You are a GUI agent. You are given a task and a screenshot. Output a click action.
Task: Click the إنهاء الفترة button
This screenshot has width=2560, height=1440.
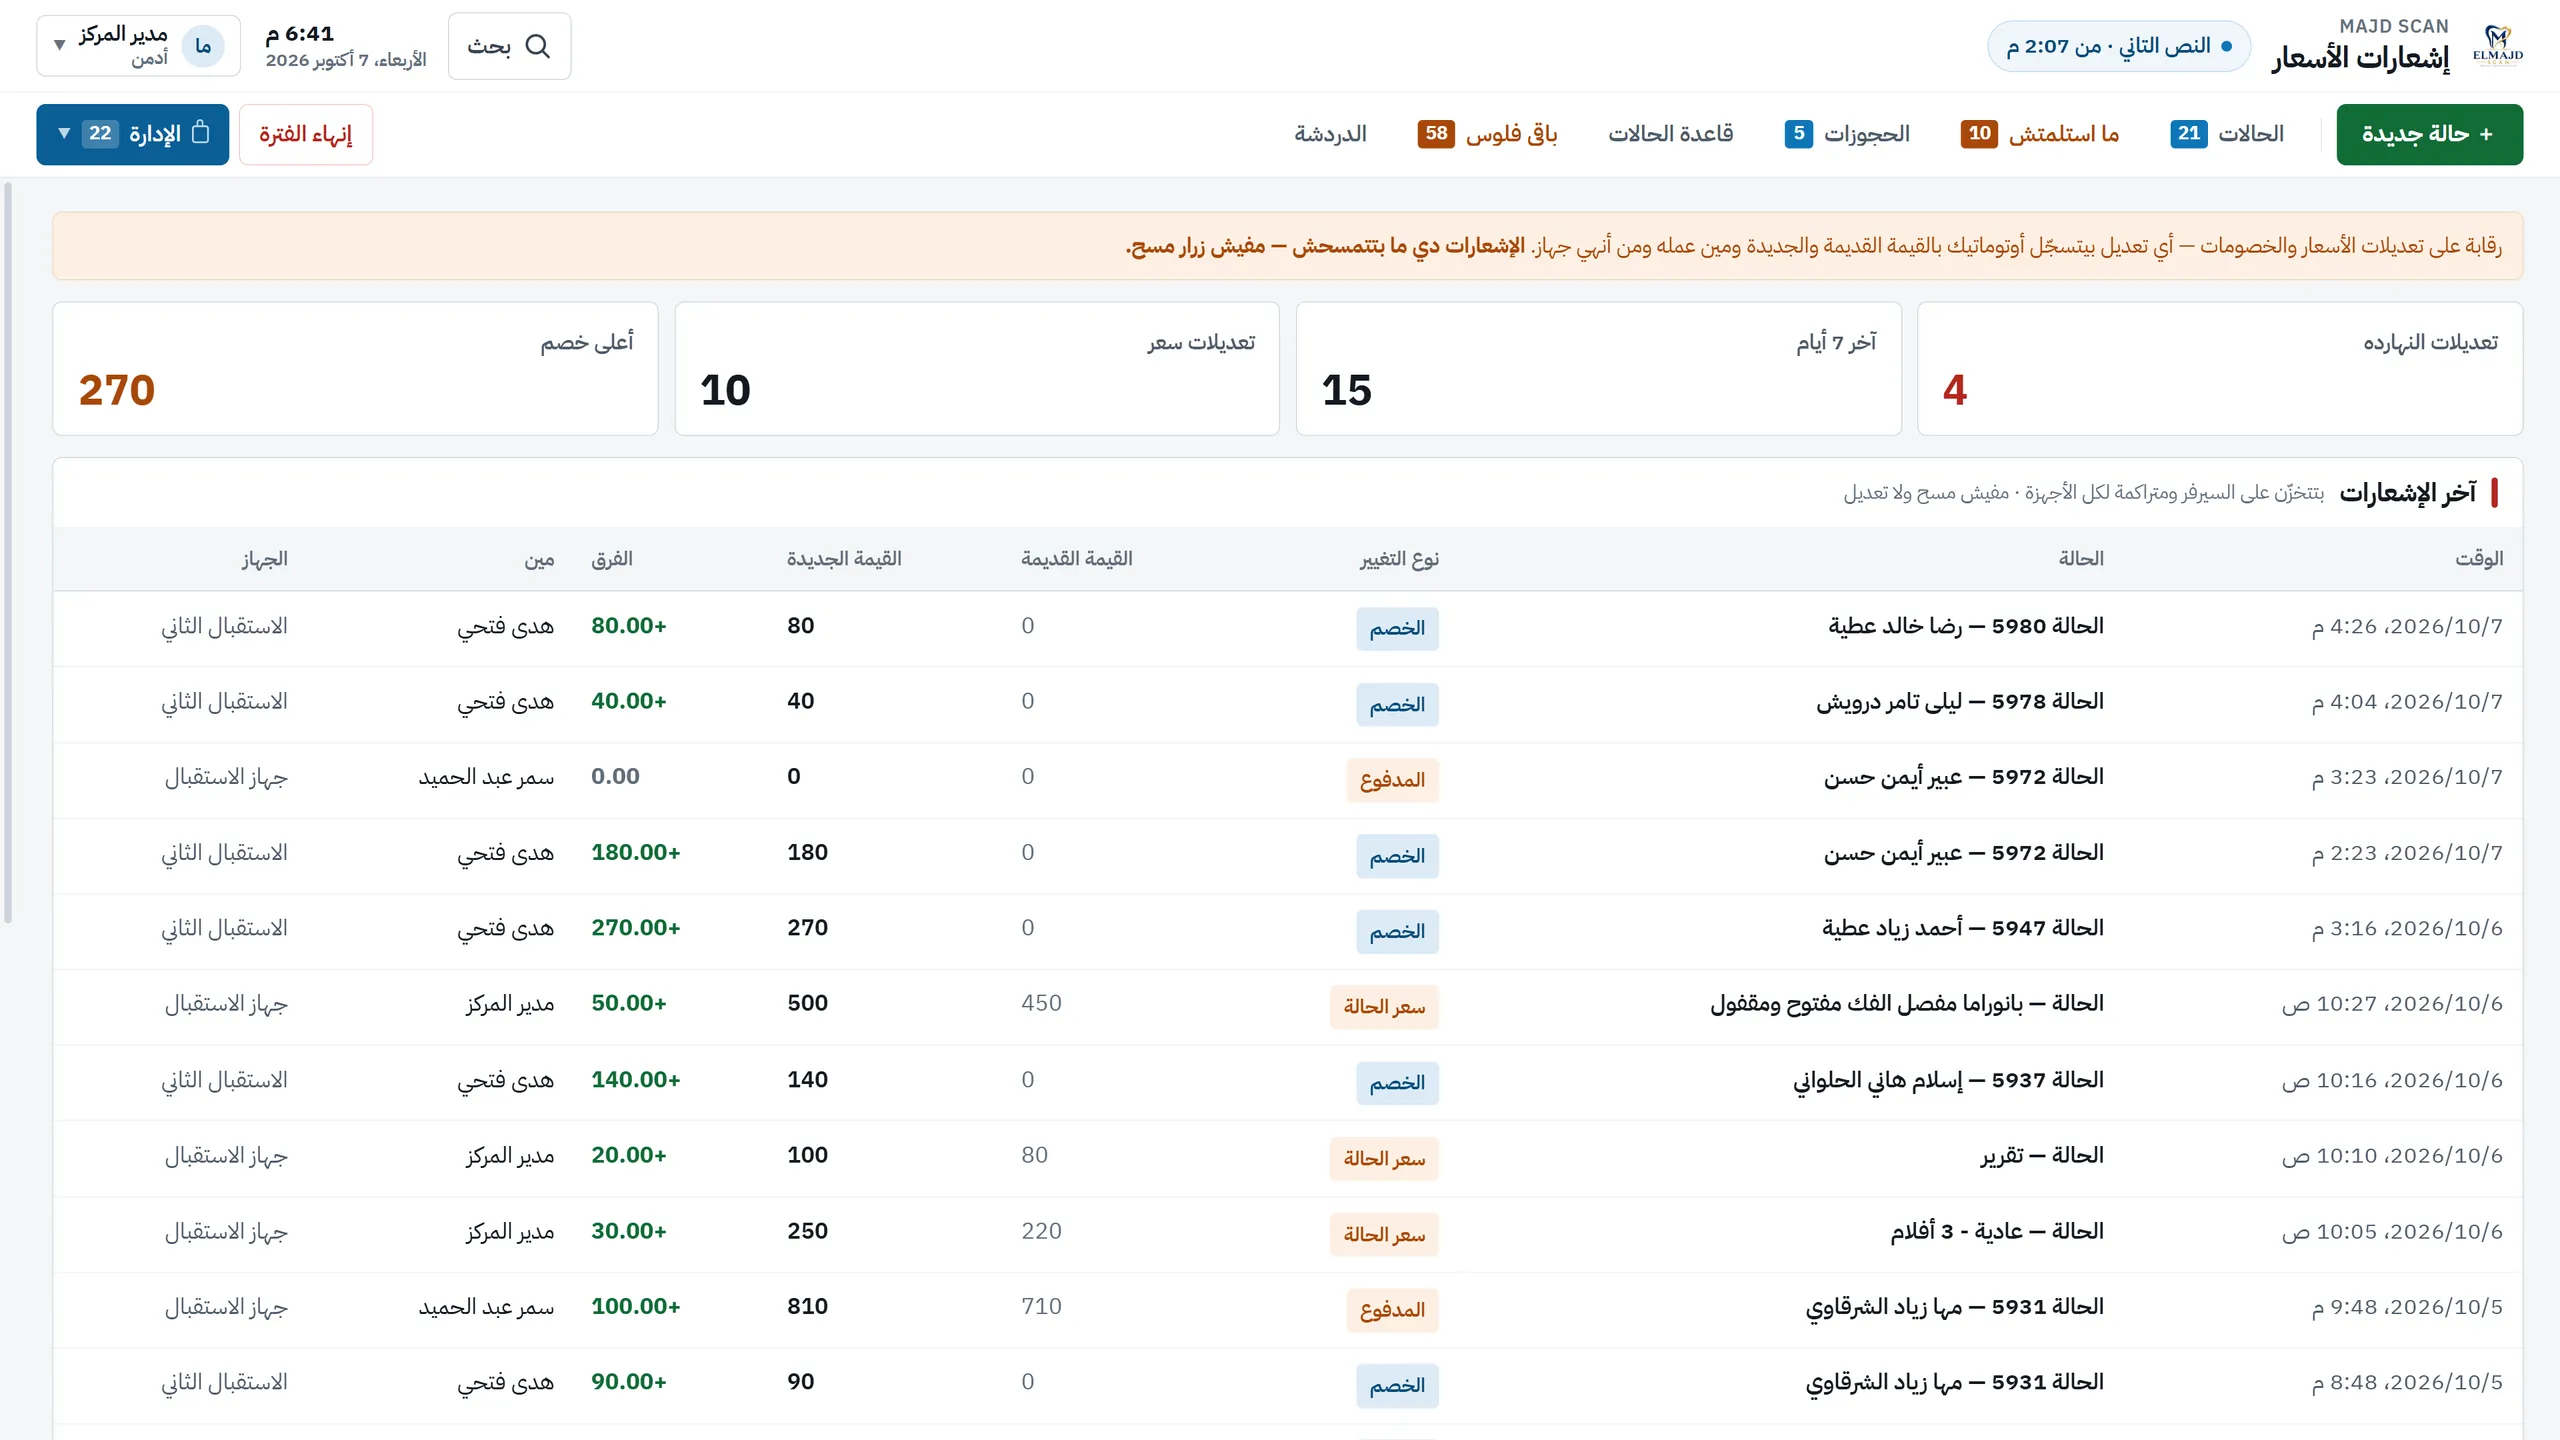tap(306, 134)
